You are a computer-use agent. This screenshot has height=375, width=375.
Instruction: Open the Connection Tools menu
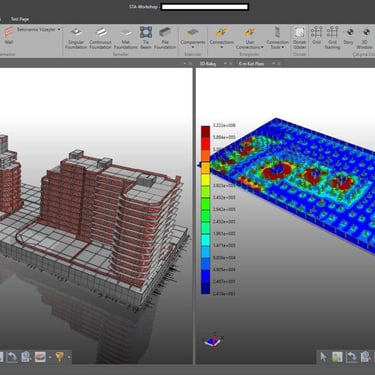click(x=277, y=38)
